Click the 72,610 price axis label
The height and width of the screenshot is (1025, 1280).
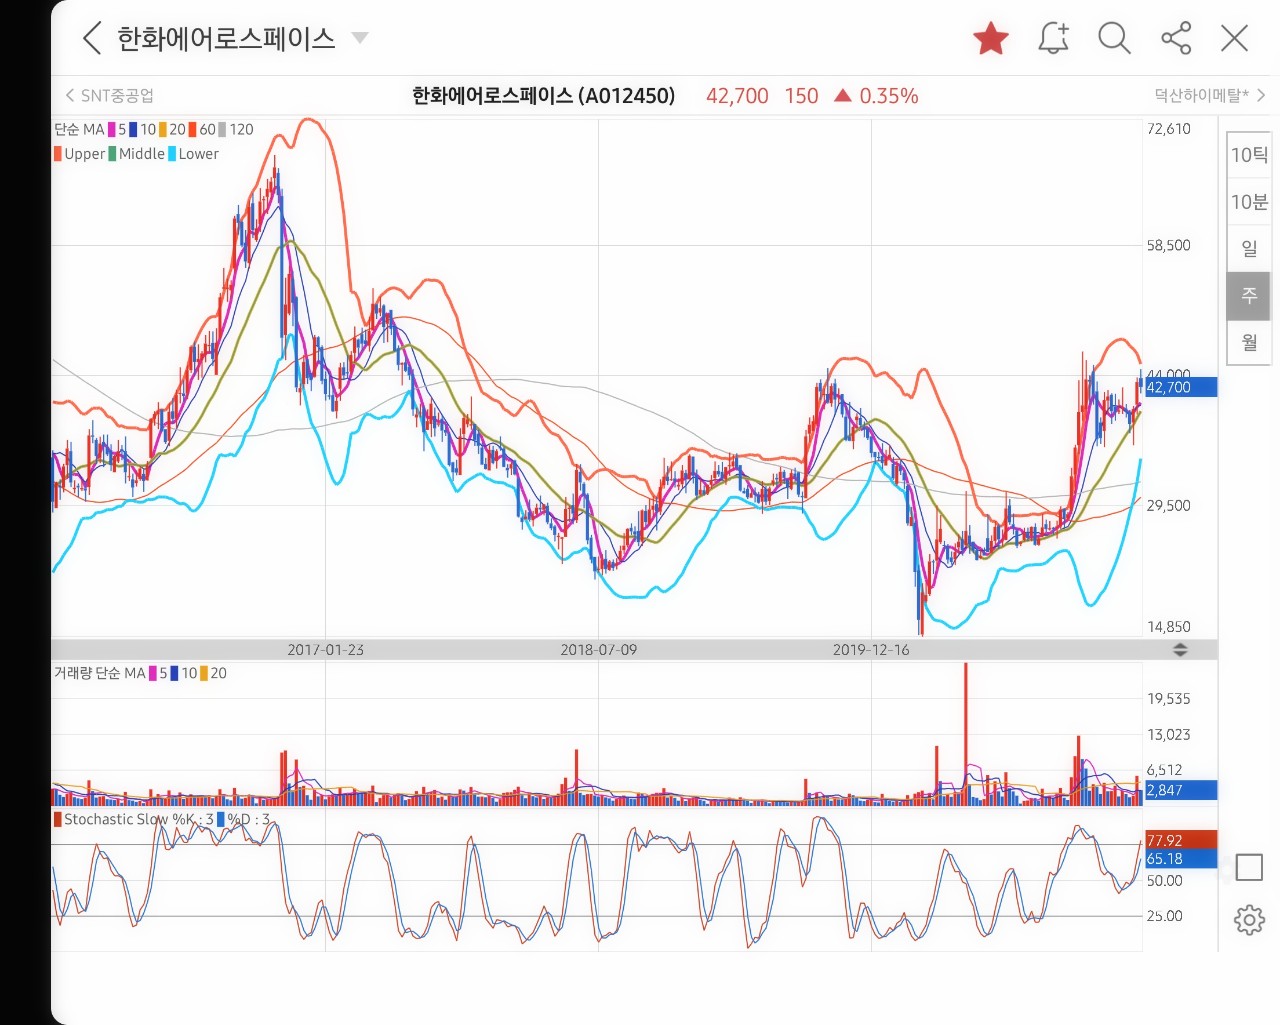click(x=1168, y=129)
